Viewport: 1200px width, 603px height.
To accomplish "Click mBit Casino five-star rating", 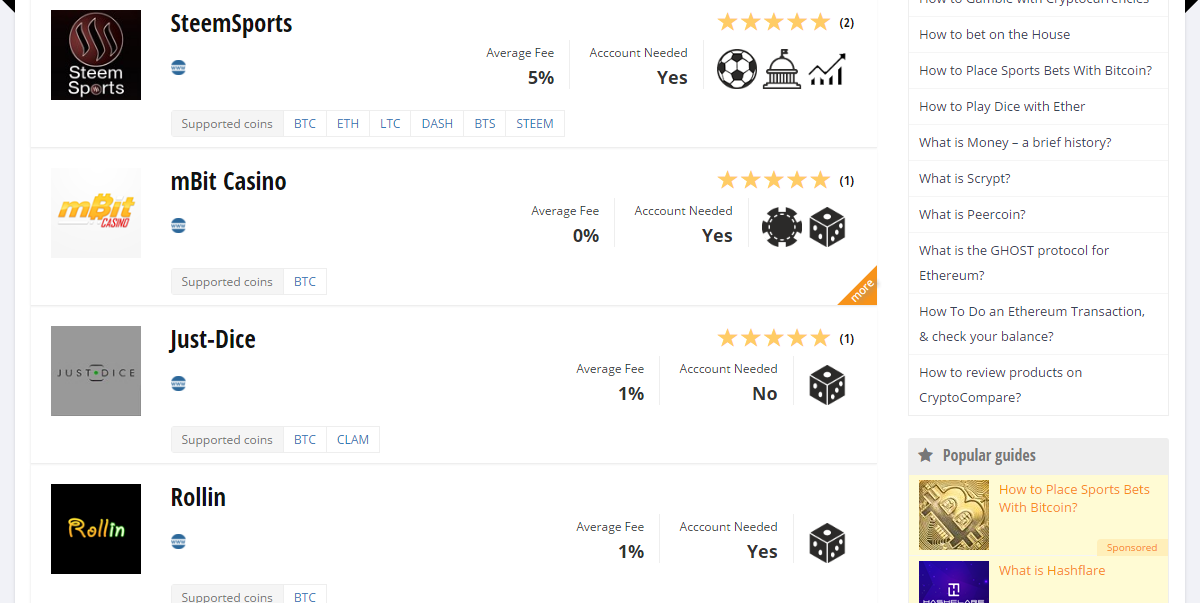I will point(774,180).
